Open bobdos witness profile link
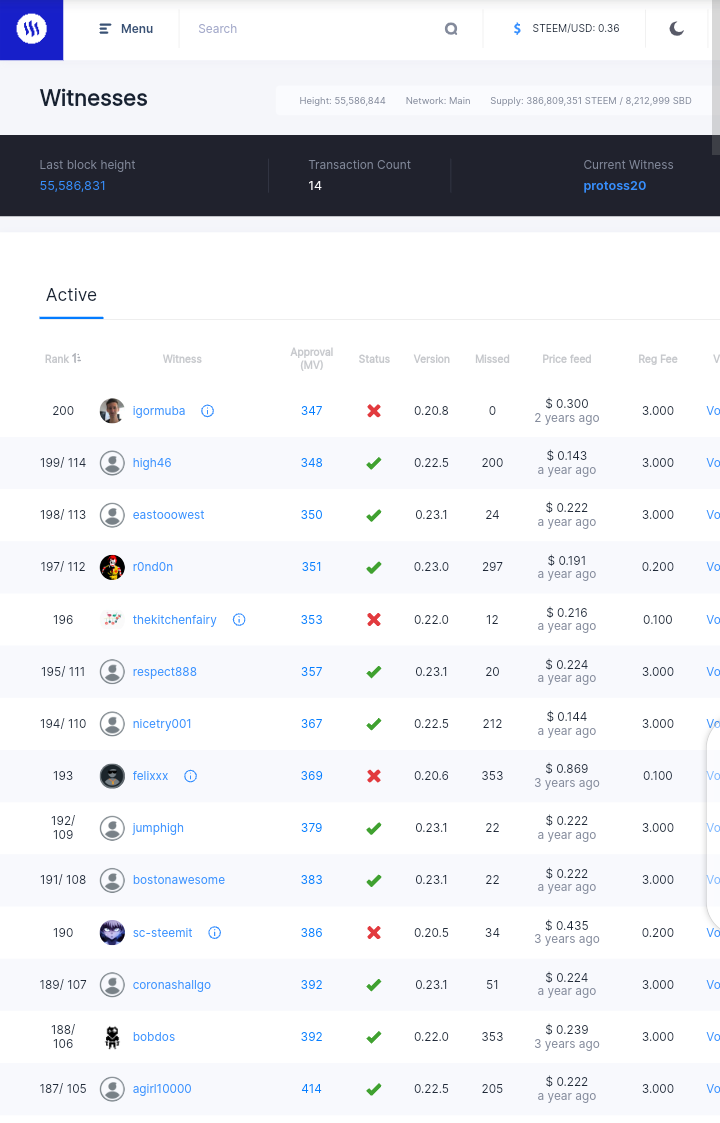This screenshot has height=1123, width=720. point(153,1036)
